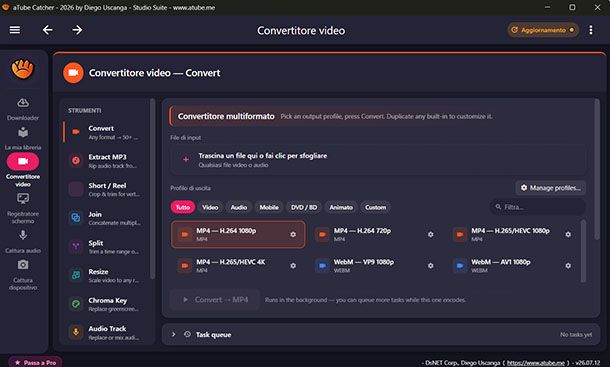Viewport: 610px width, 367px height.
Task: Open the Downloader sidebar section
Action: (x=23, y=109)
